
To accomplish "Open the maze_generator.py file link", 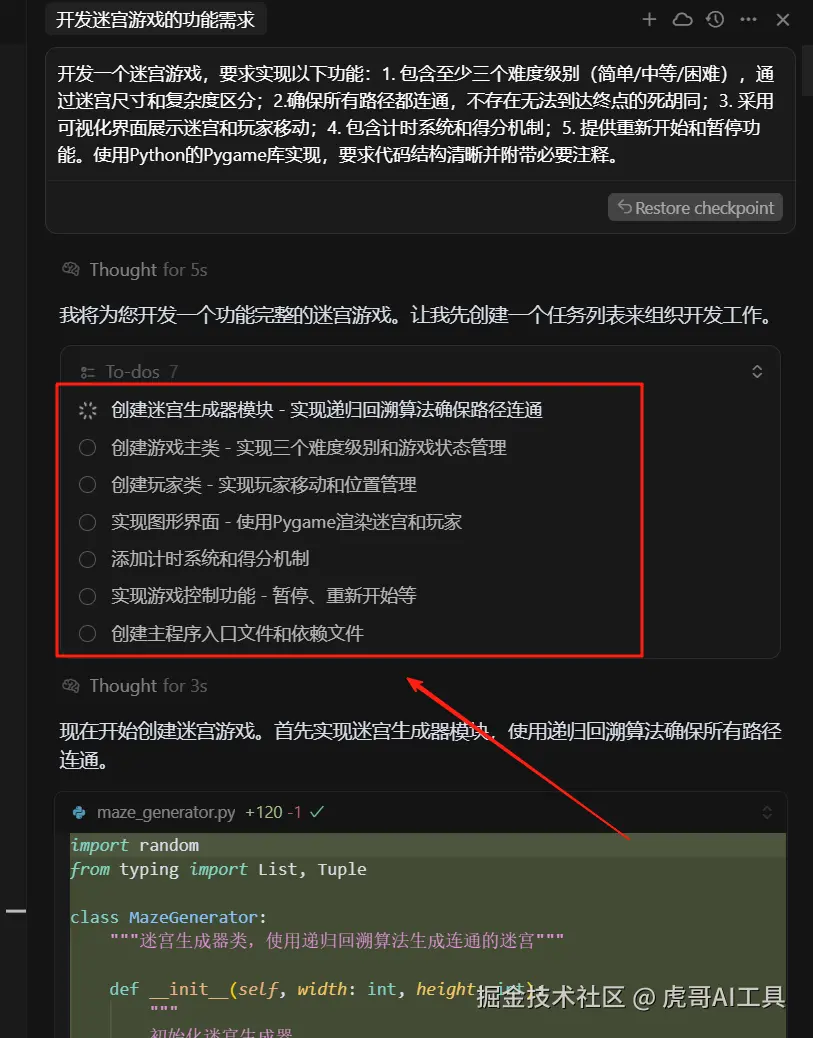I will click(x=166, y=812).
